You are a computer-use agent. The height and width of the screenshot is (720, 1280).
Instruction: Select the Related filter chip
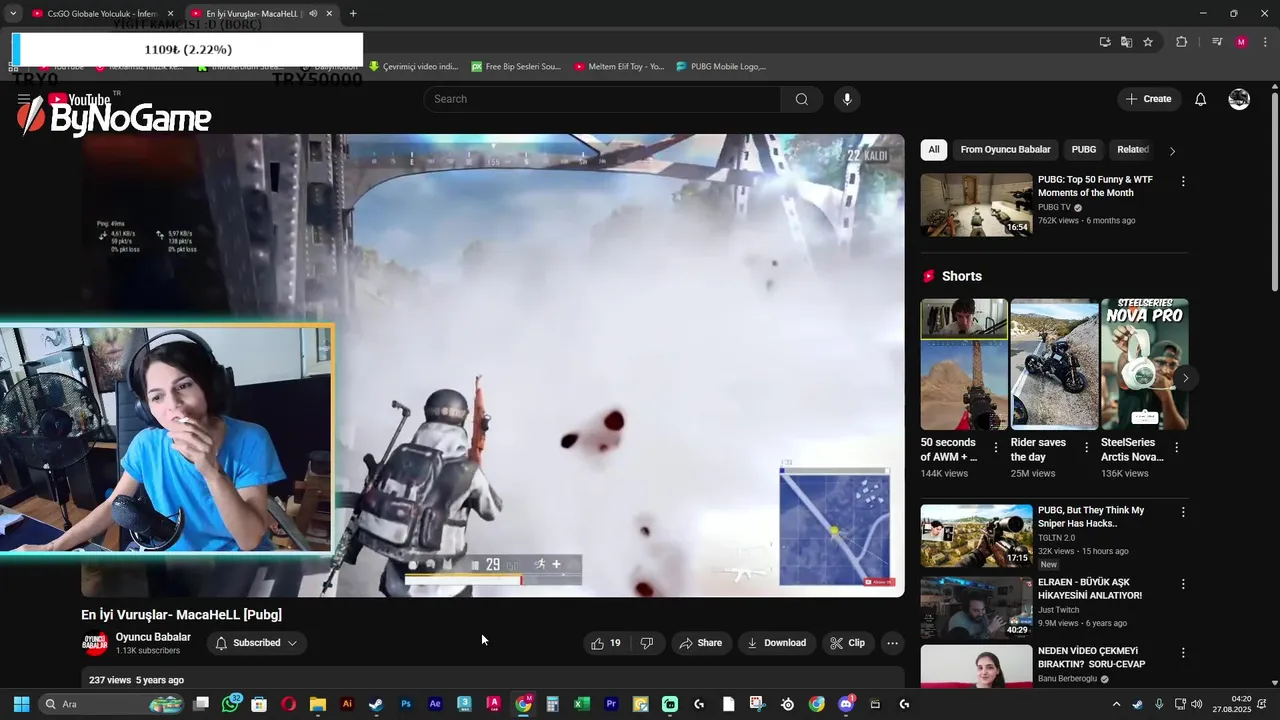1133,150
